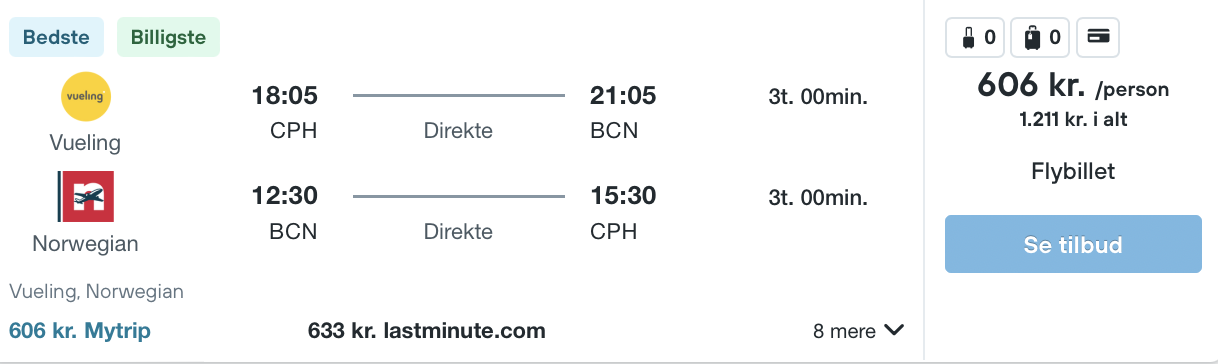The image size is (1218, 364).
Task: Open the 8 mere providers list
Action: (858, 331)
